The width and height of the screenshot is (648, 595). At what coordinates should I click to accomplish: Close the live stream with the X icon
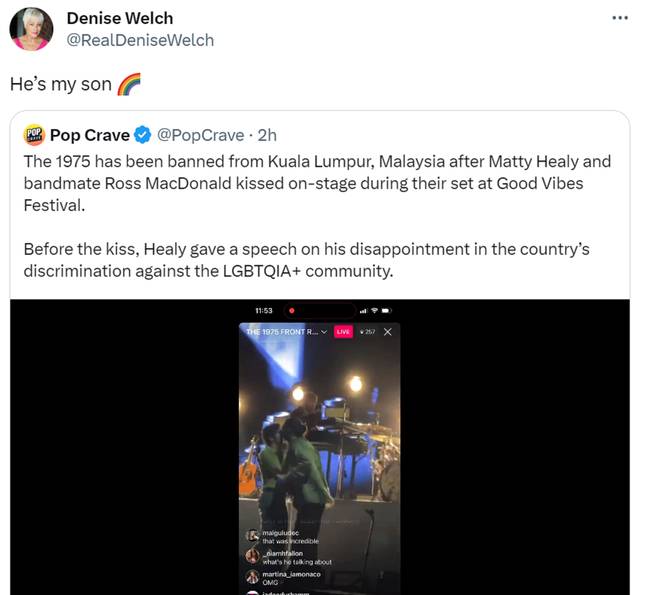click(387, 332)
